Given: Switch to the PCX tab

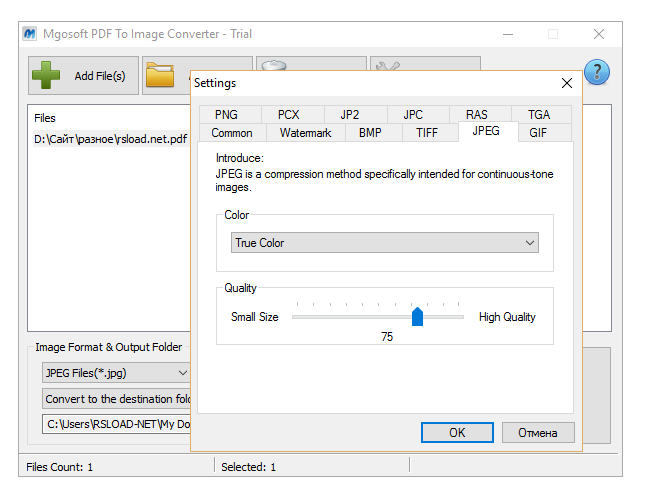Looking at the screenshot, I should (293, 115).
